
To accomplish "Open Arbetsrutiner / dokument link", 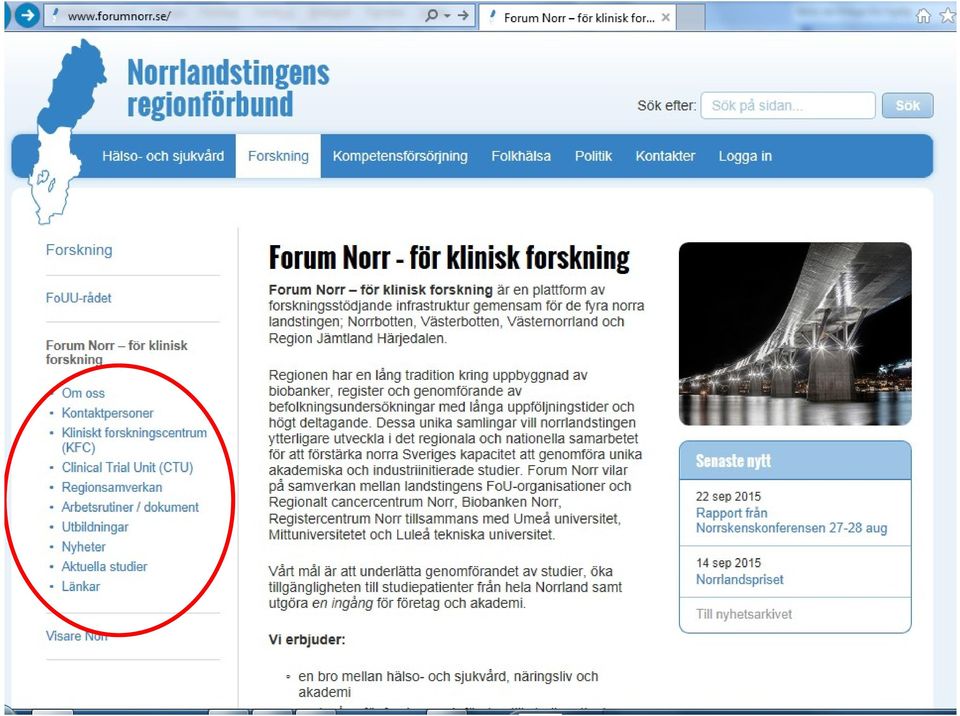I will coord(130,507).
